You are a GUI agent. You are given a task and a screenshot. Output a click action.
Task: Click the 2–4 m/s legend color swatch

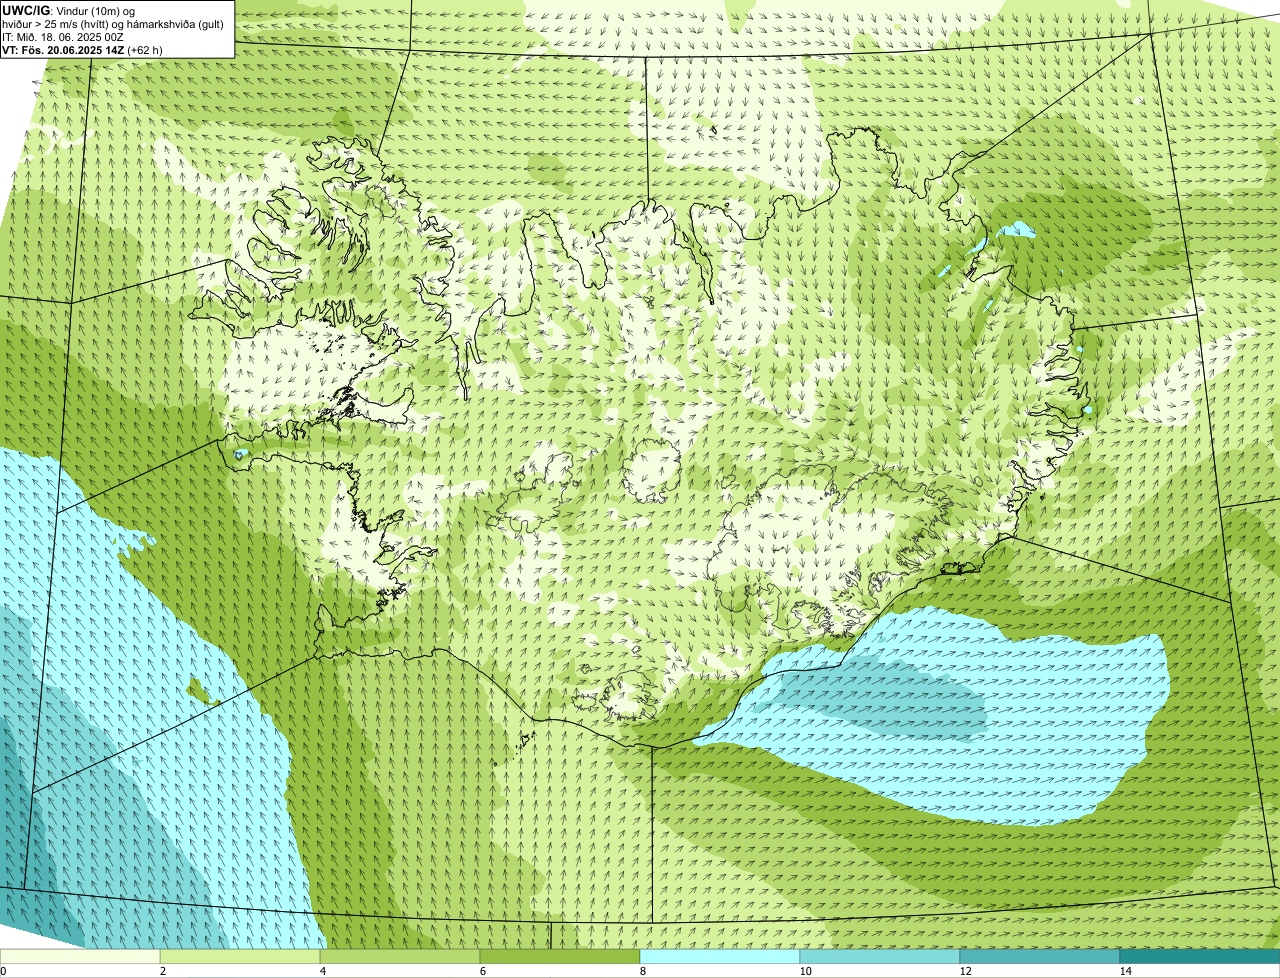tap(240, 957)
